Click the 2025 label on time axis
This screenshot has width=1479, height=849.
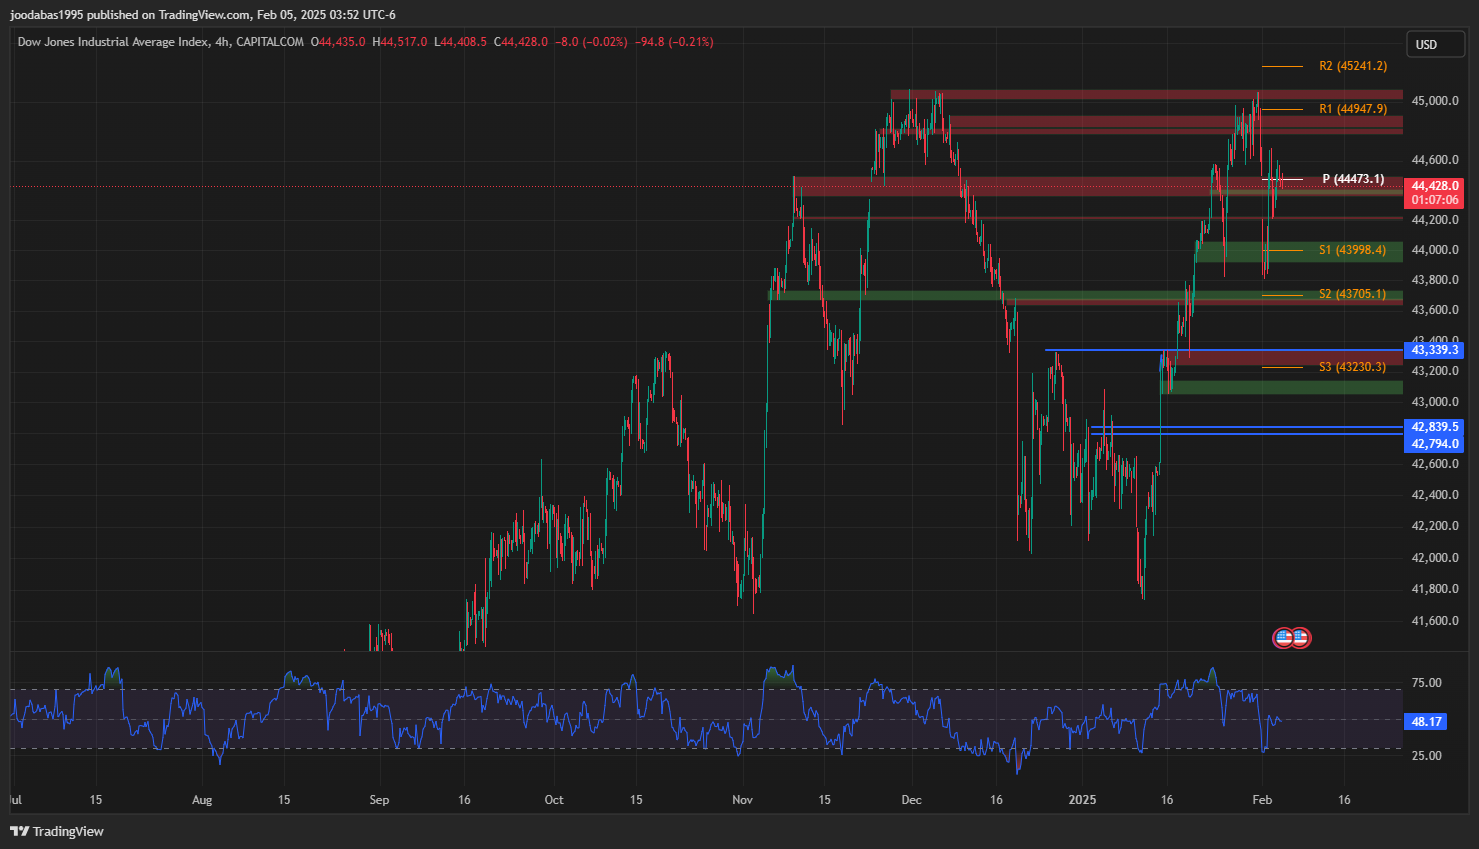1082,800
